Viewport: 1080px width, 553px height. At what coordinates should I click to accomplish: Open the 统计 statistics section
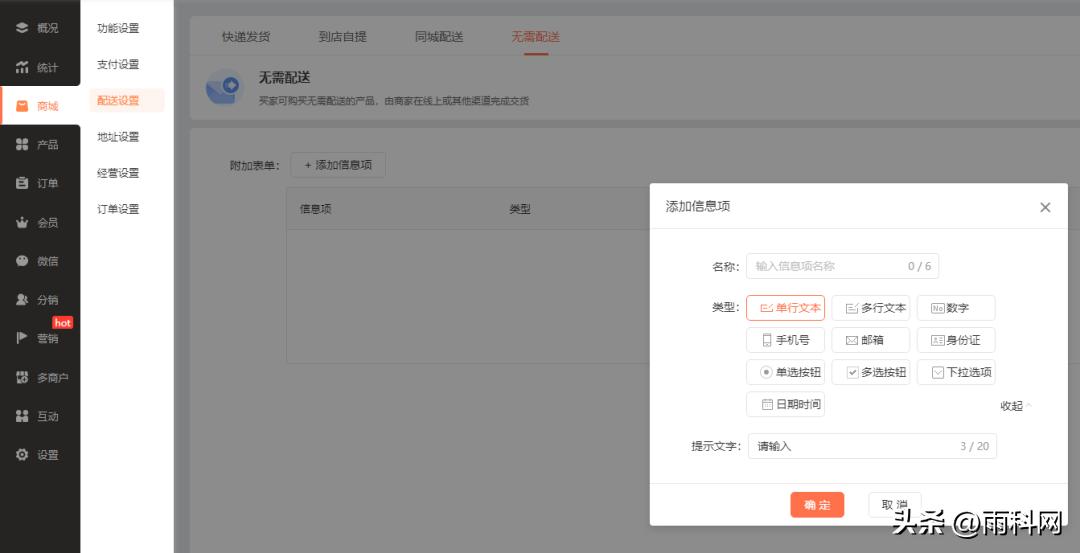(x=38, y=67)
